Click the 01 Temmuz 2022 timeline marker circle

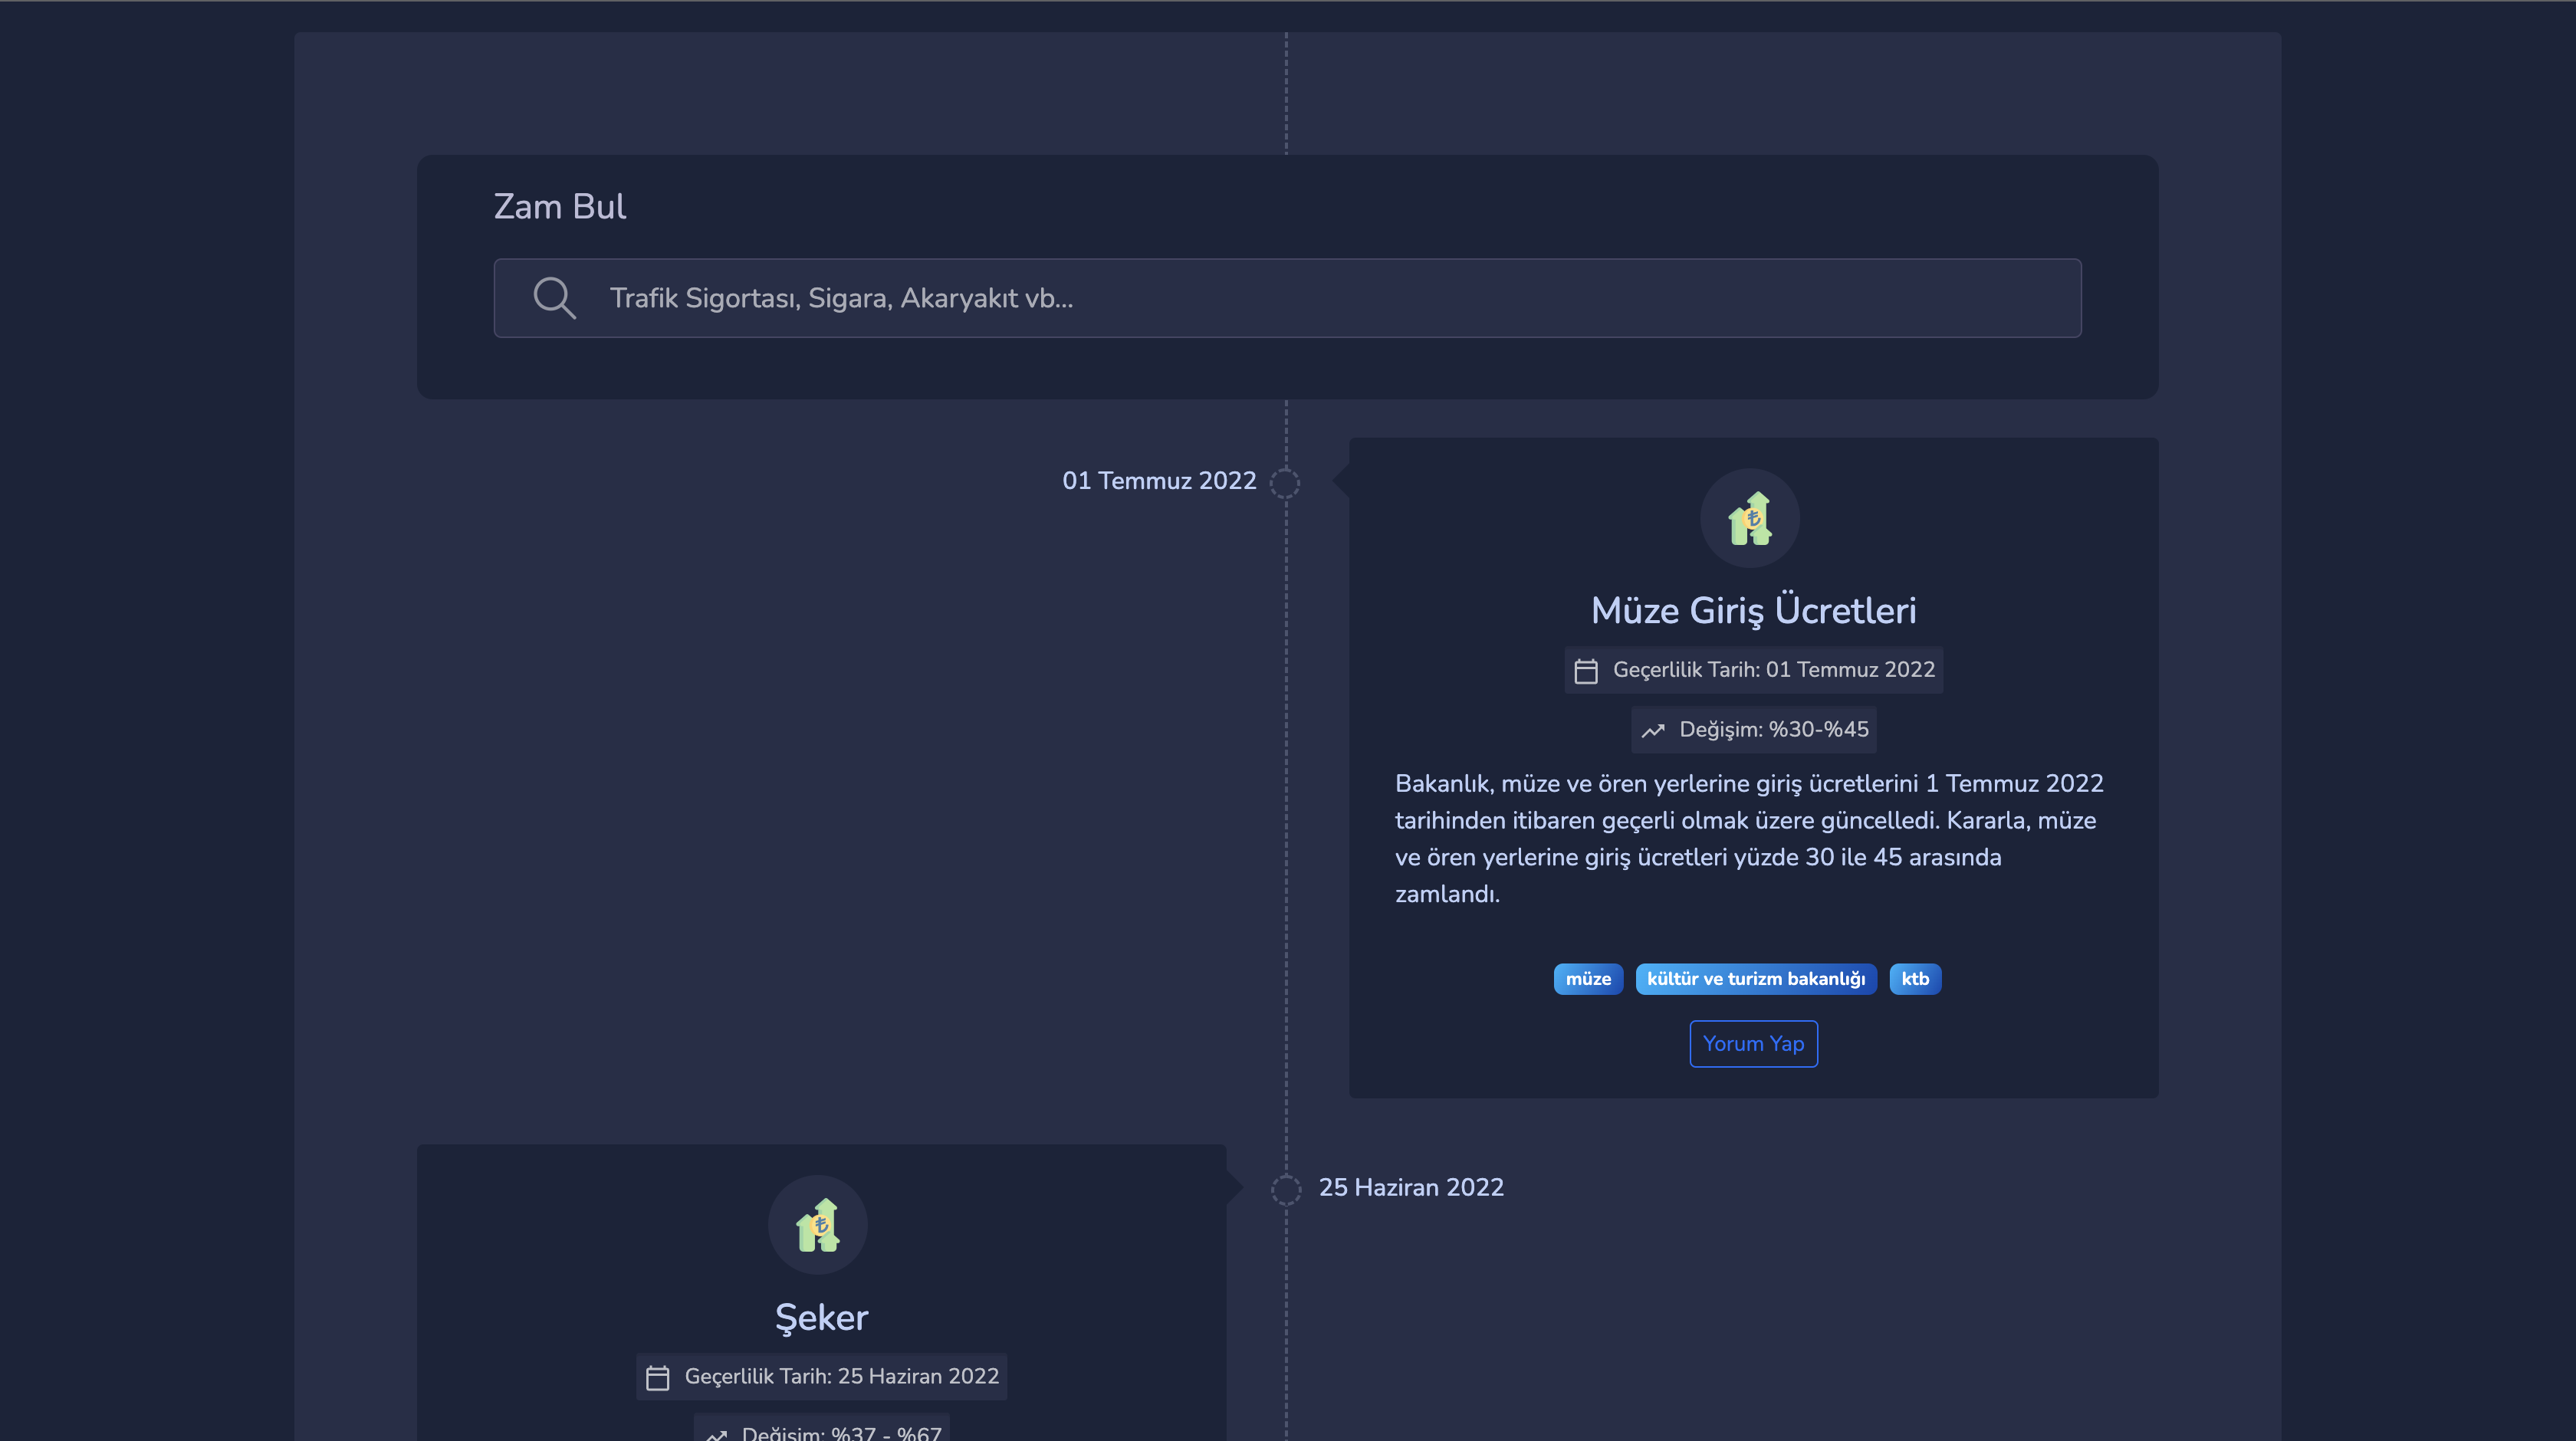tap(1285, 483)
